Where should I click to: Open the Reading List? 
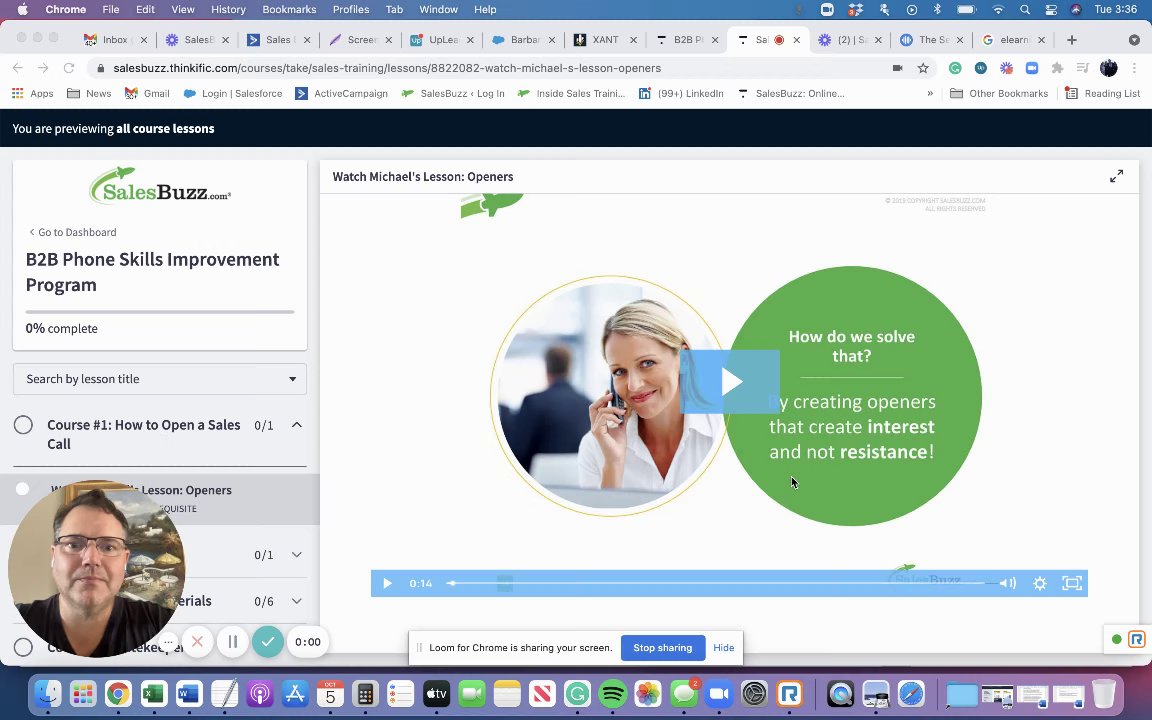pos(1103,93)
